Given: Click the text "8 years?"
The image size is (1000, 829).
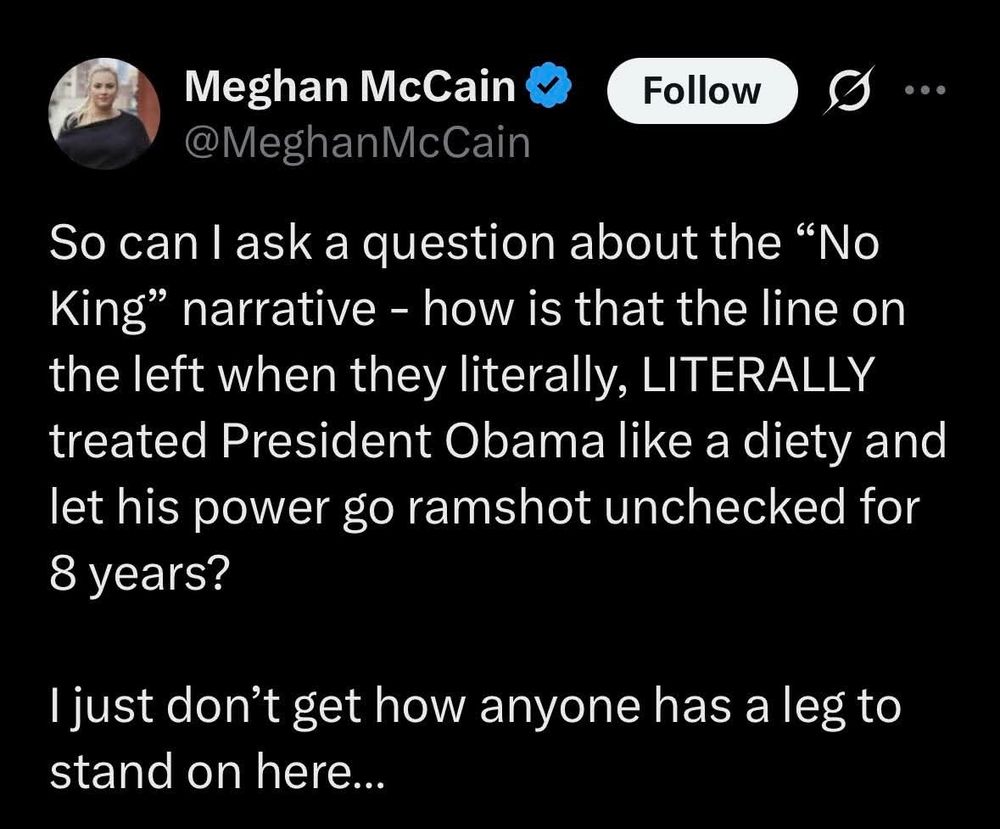Looking at the screenshot, I should pyautogui.click(x=138, y=573).
